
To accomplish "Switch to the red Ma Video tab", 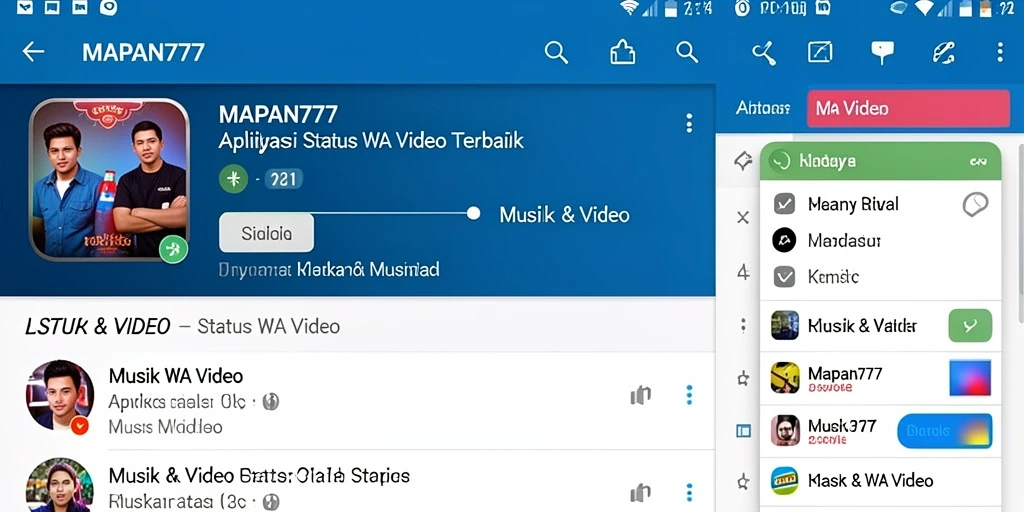I will click(908, 108).
